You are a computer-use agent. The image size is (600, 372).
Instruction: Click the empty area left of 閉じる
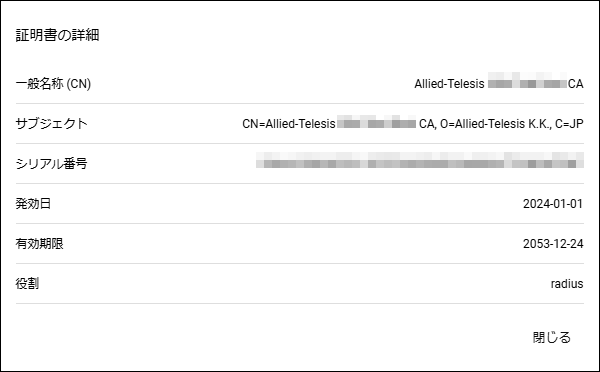coord(268,337)
